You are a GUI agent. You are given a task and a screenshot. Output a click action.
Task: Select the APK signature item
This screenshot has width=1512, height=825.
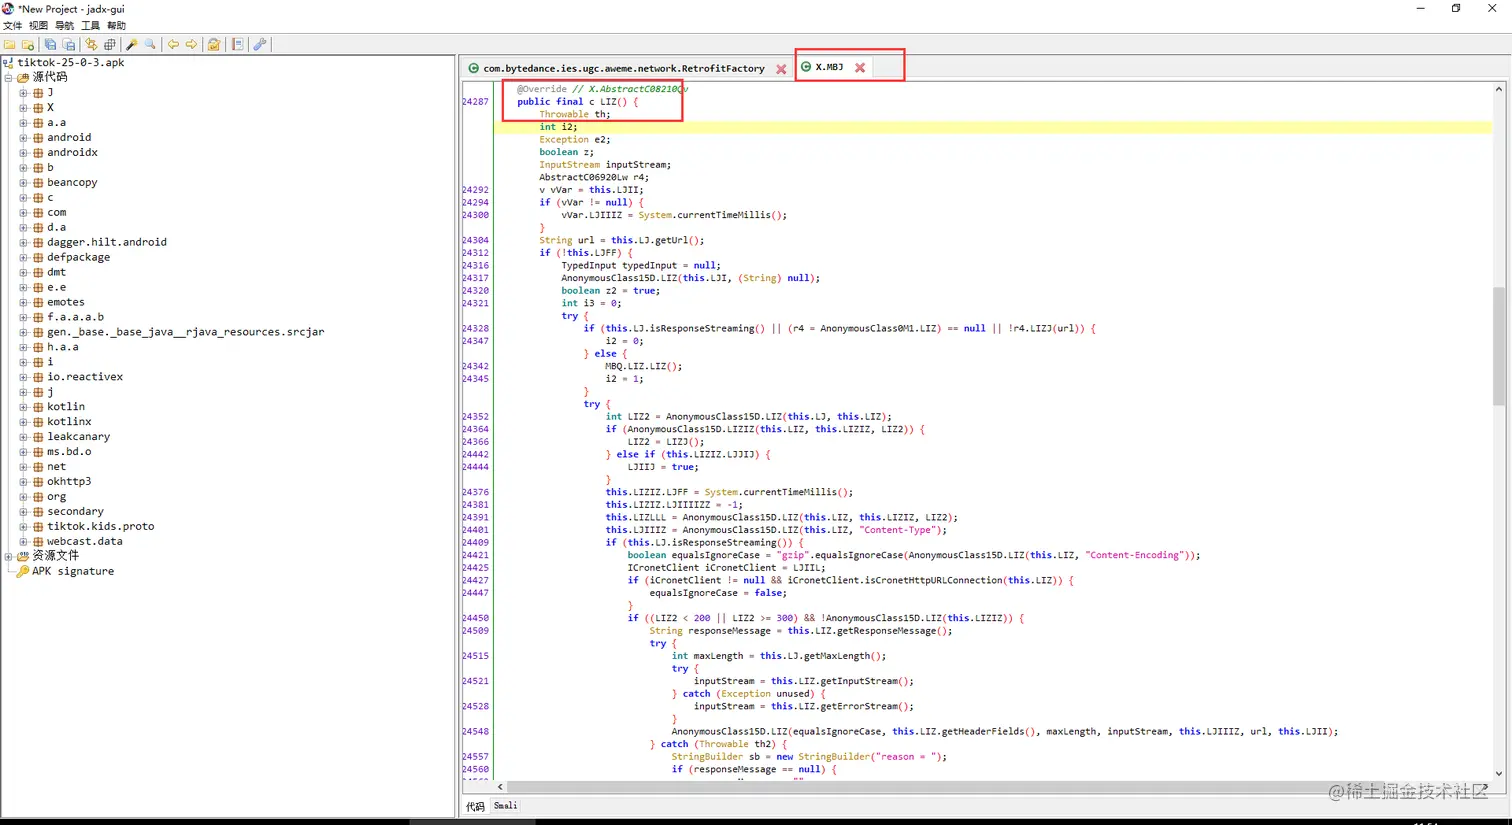(72, 571)
